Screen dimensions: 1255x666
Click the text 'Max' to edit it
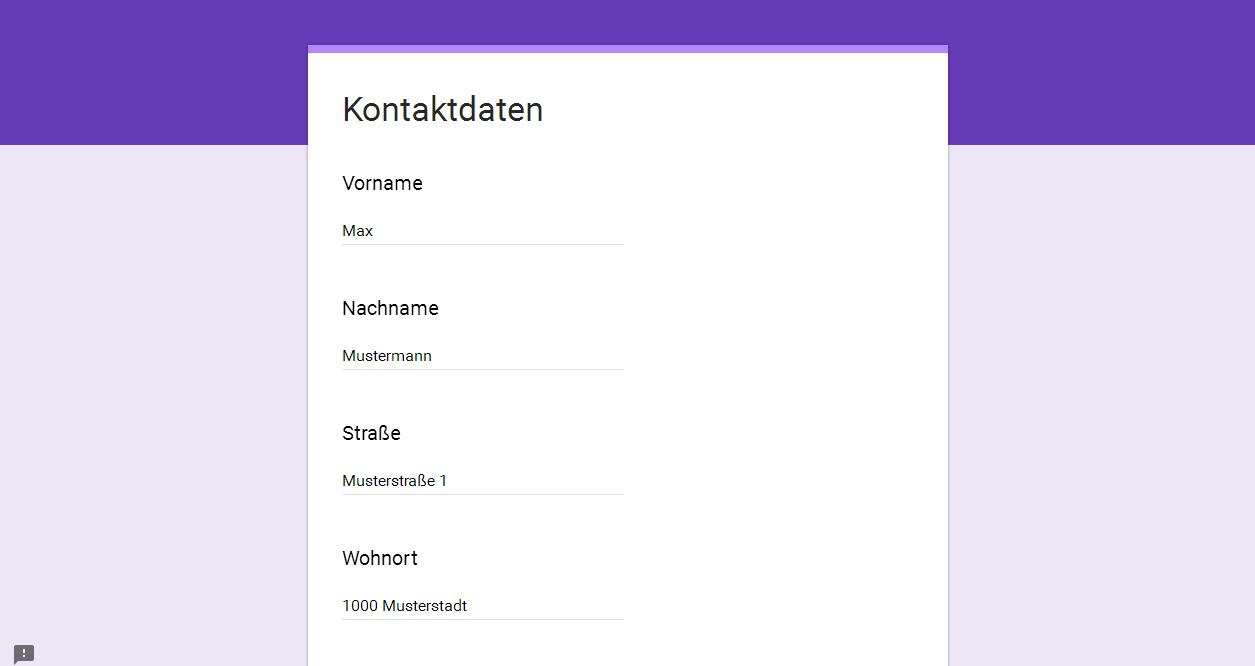[x=357, y=231]
